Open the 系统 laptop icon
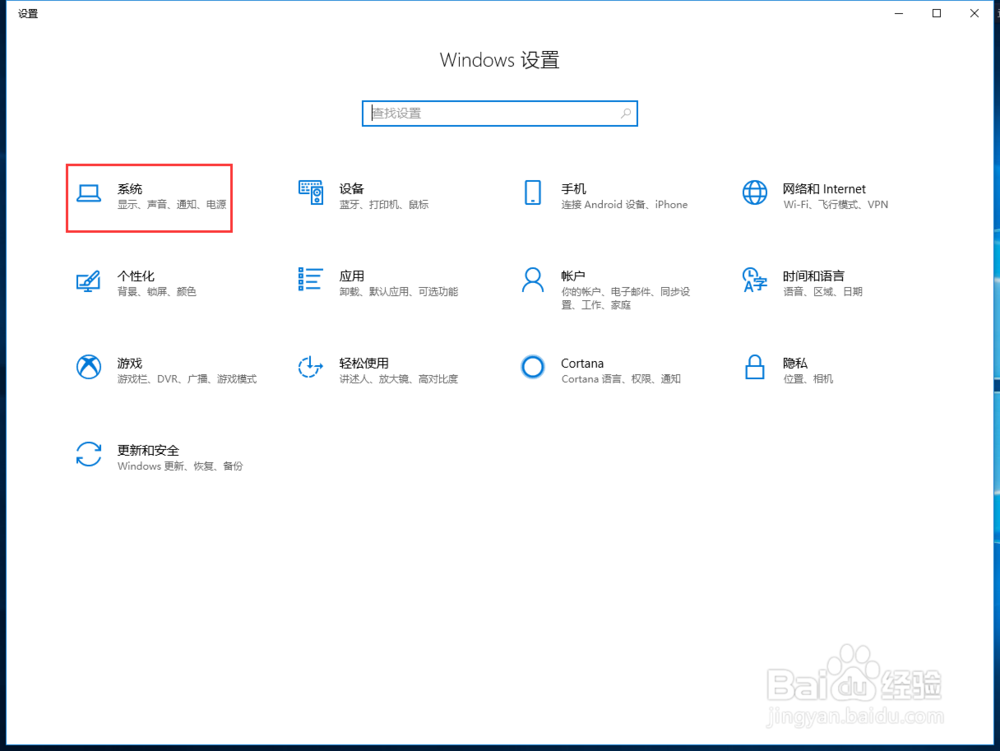1000x751 pixels. 89,193
